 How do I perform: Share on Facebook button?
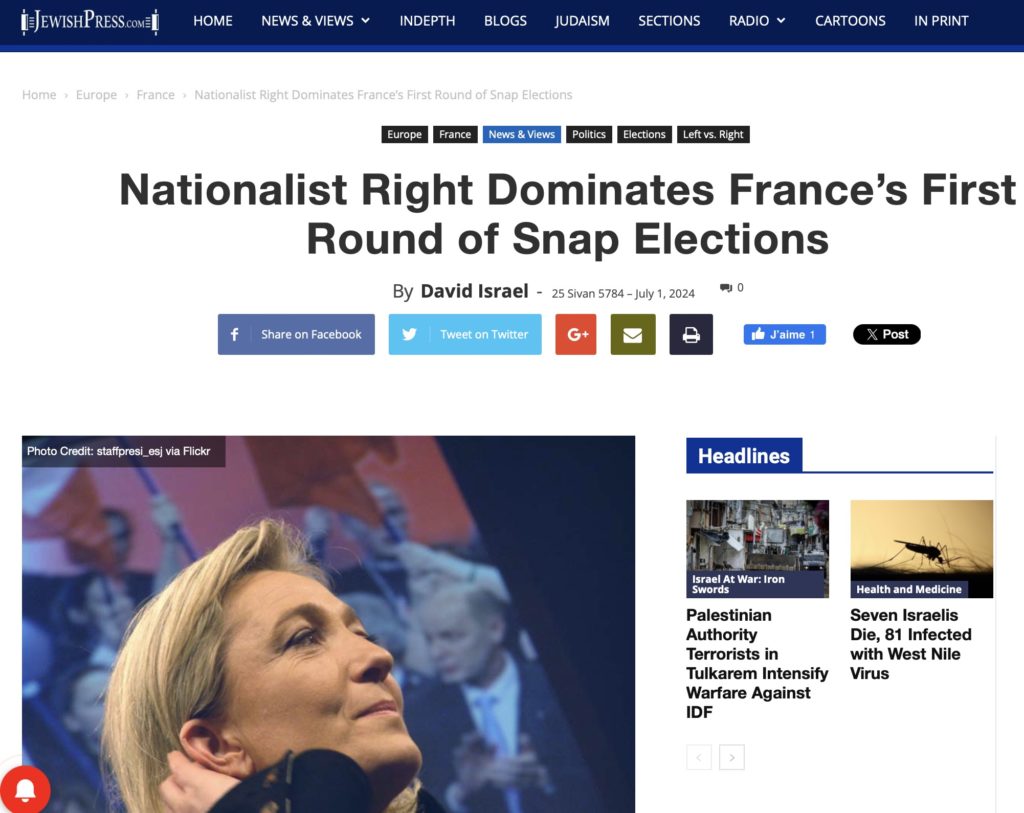pos(296,335)
